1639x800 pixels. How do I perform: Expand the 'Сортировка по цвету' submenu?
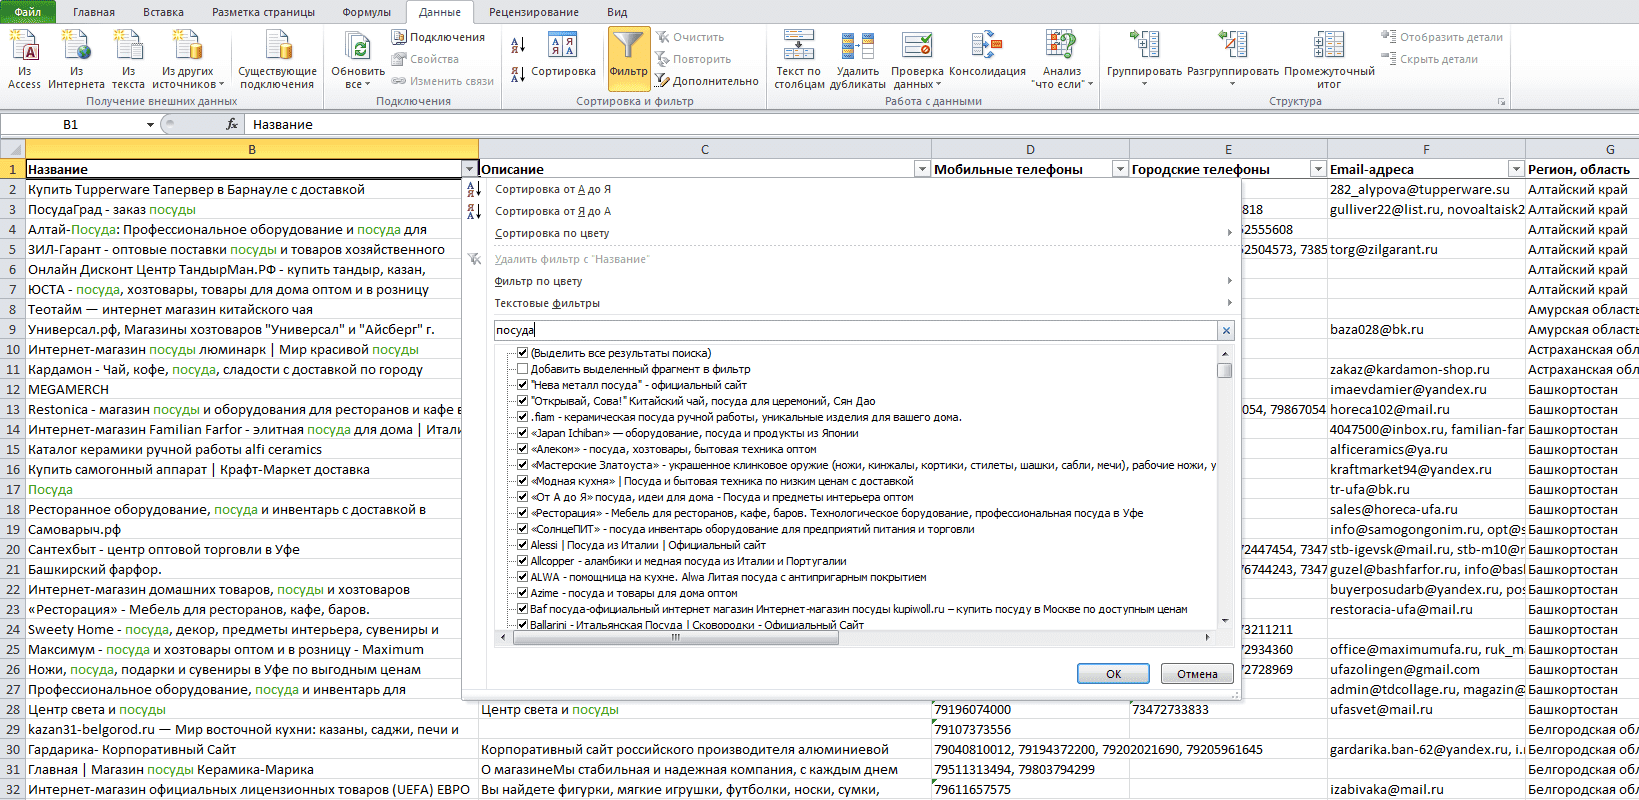1230,233
